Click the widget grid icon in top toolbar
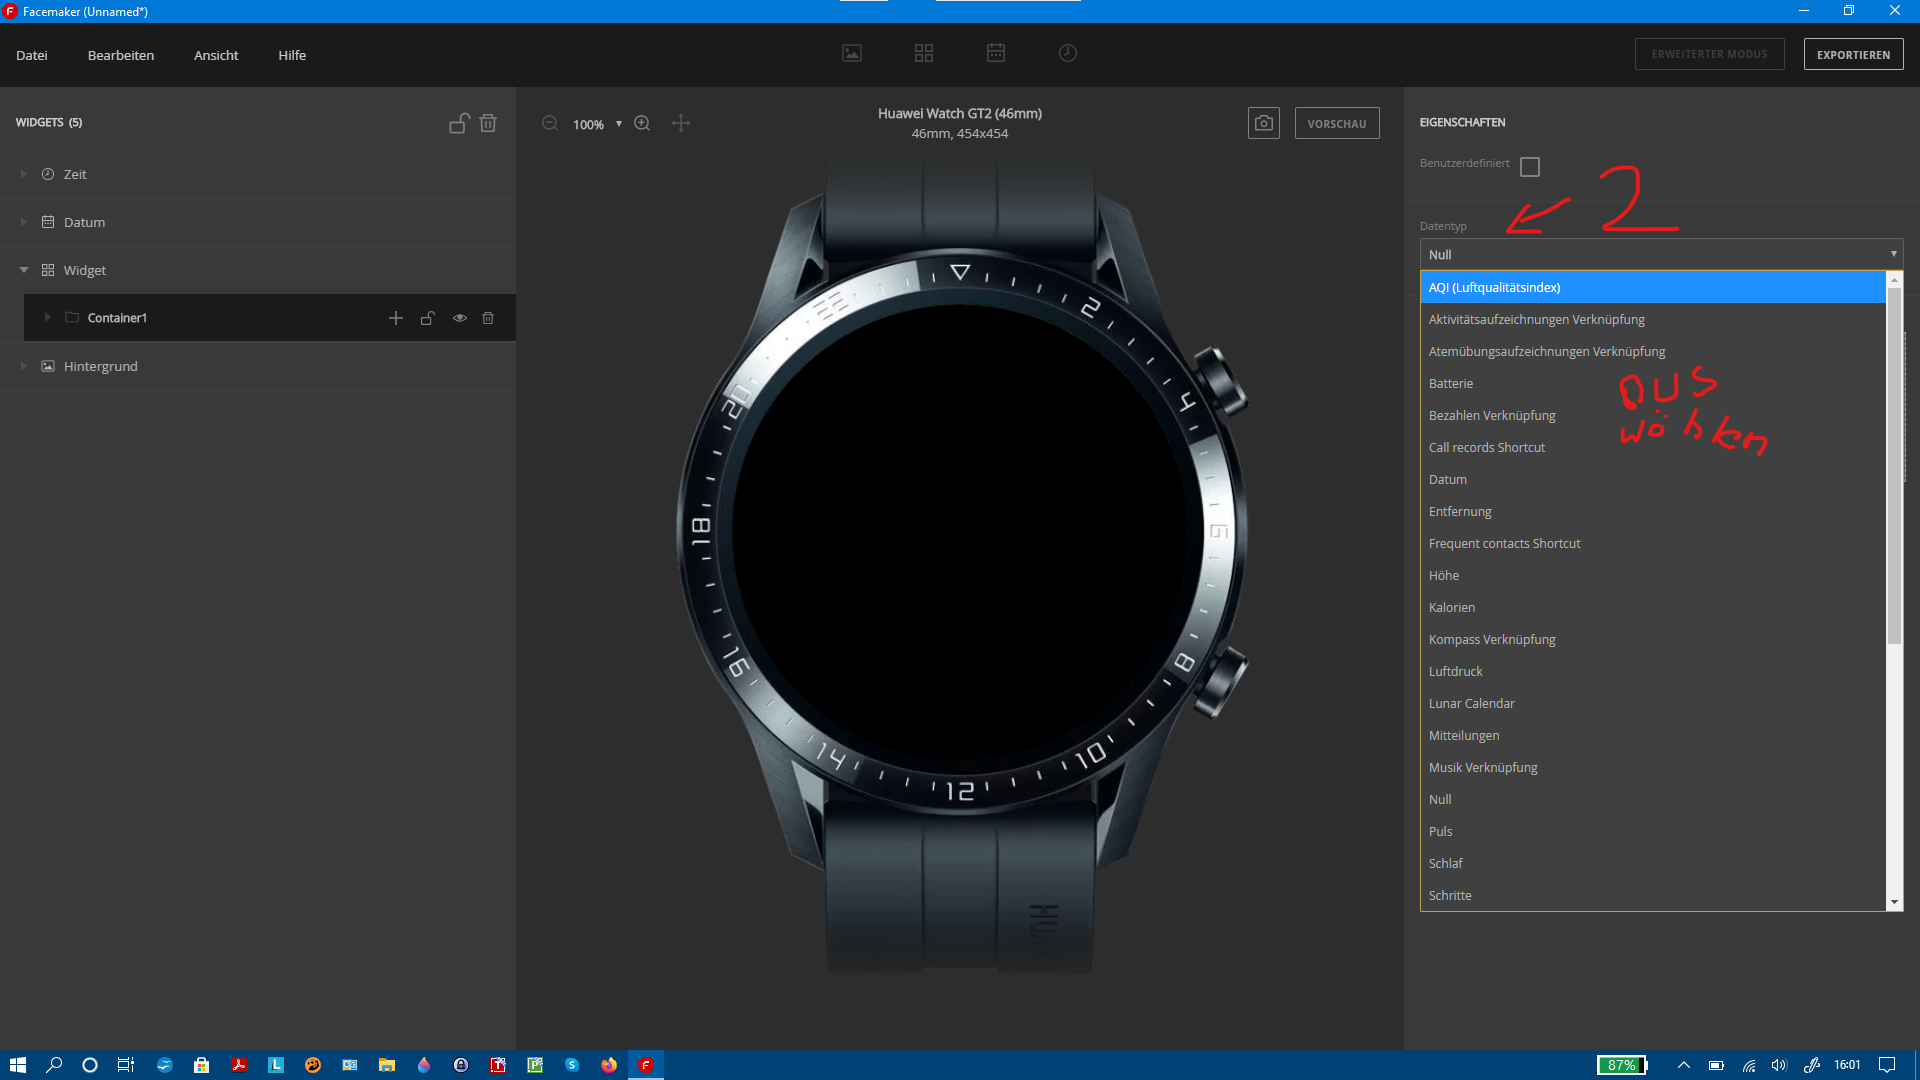This screenshot has height=1080, width=1920. (x=924, y=53)
